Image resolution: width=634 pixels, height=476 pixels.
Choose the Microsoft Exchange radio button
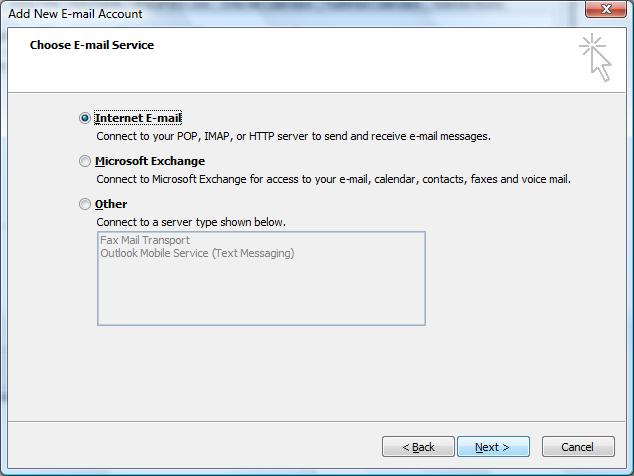85,161
